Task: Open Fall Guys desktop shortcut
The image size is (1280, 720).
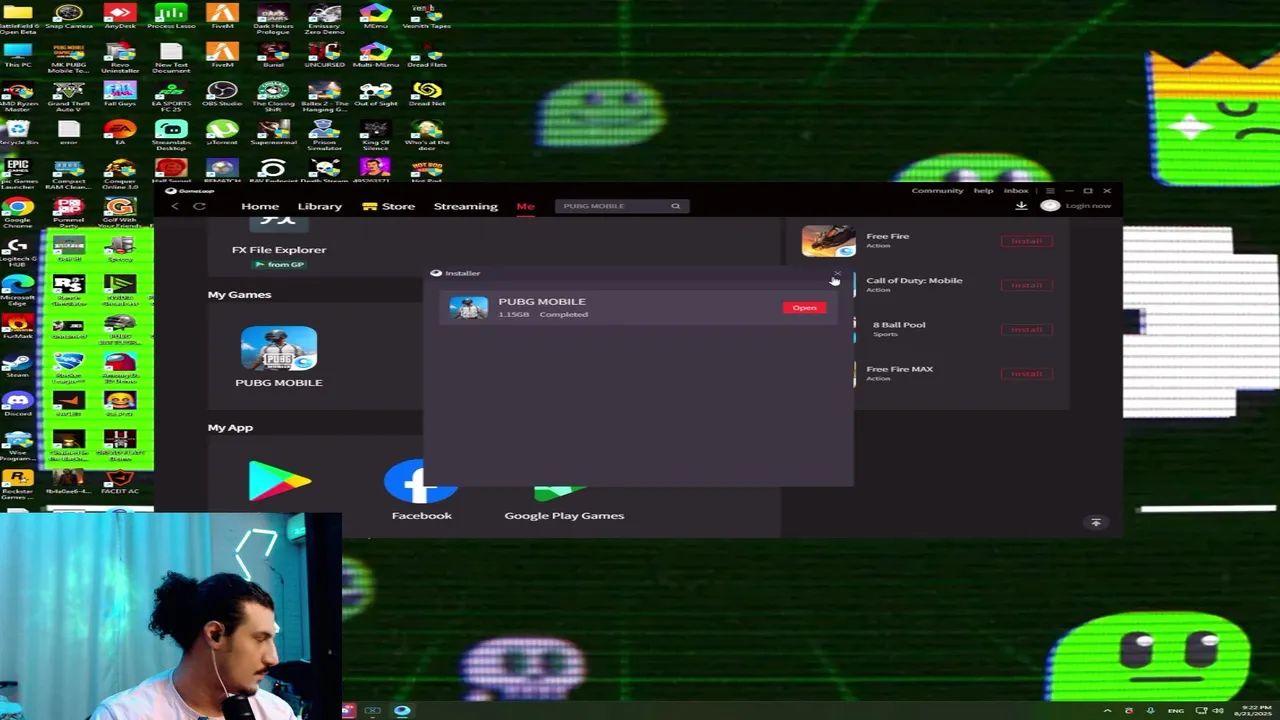Action: coord(120,95)
